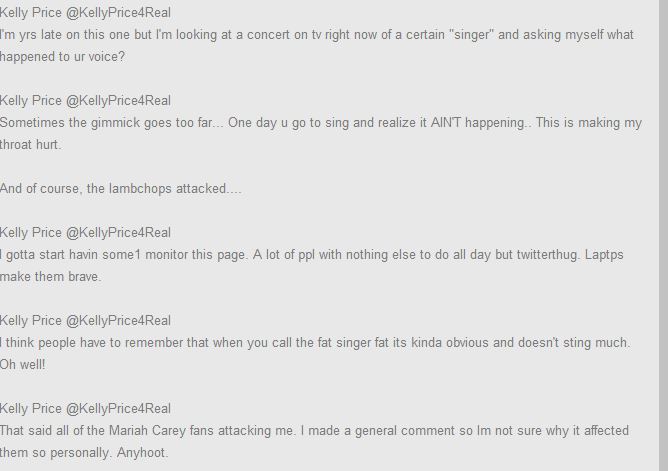Click the "lambchops attacked" line

[121, 189]
